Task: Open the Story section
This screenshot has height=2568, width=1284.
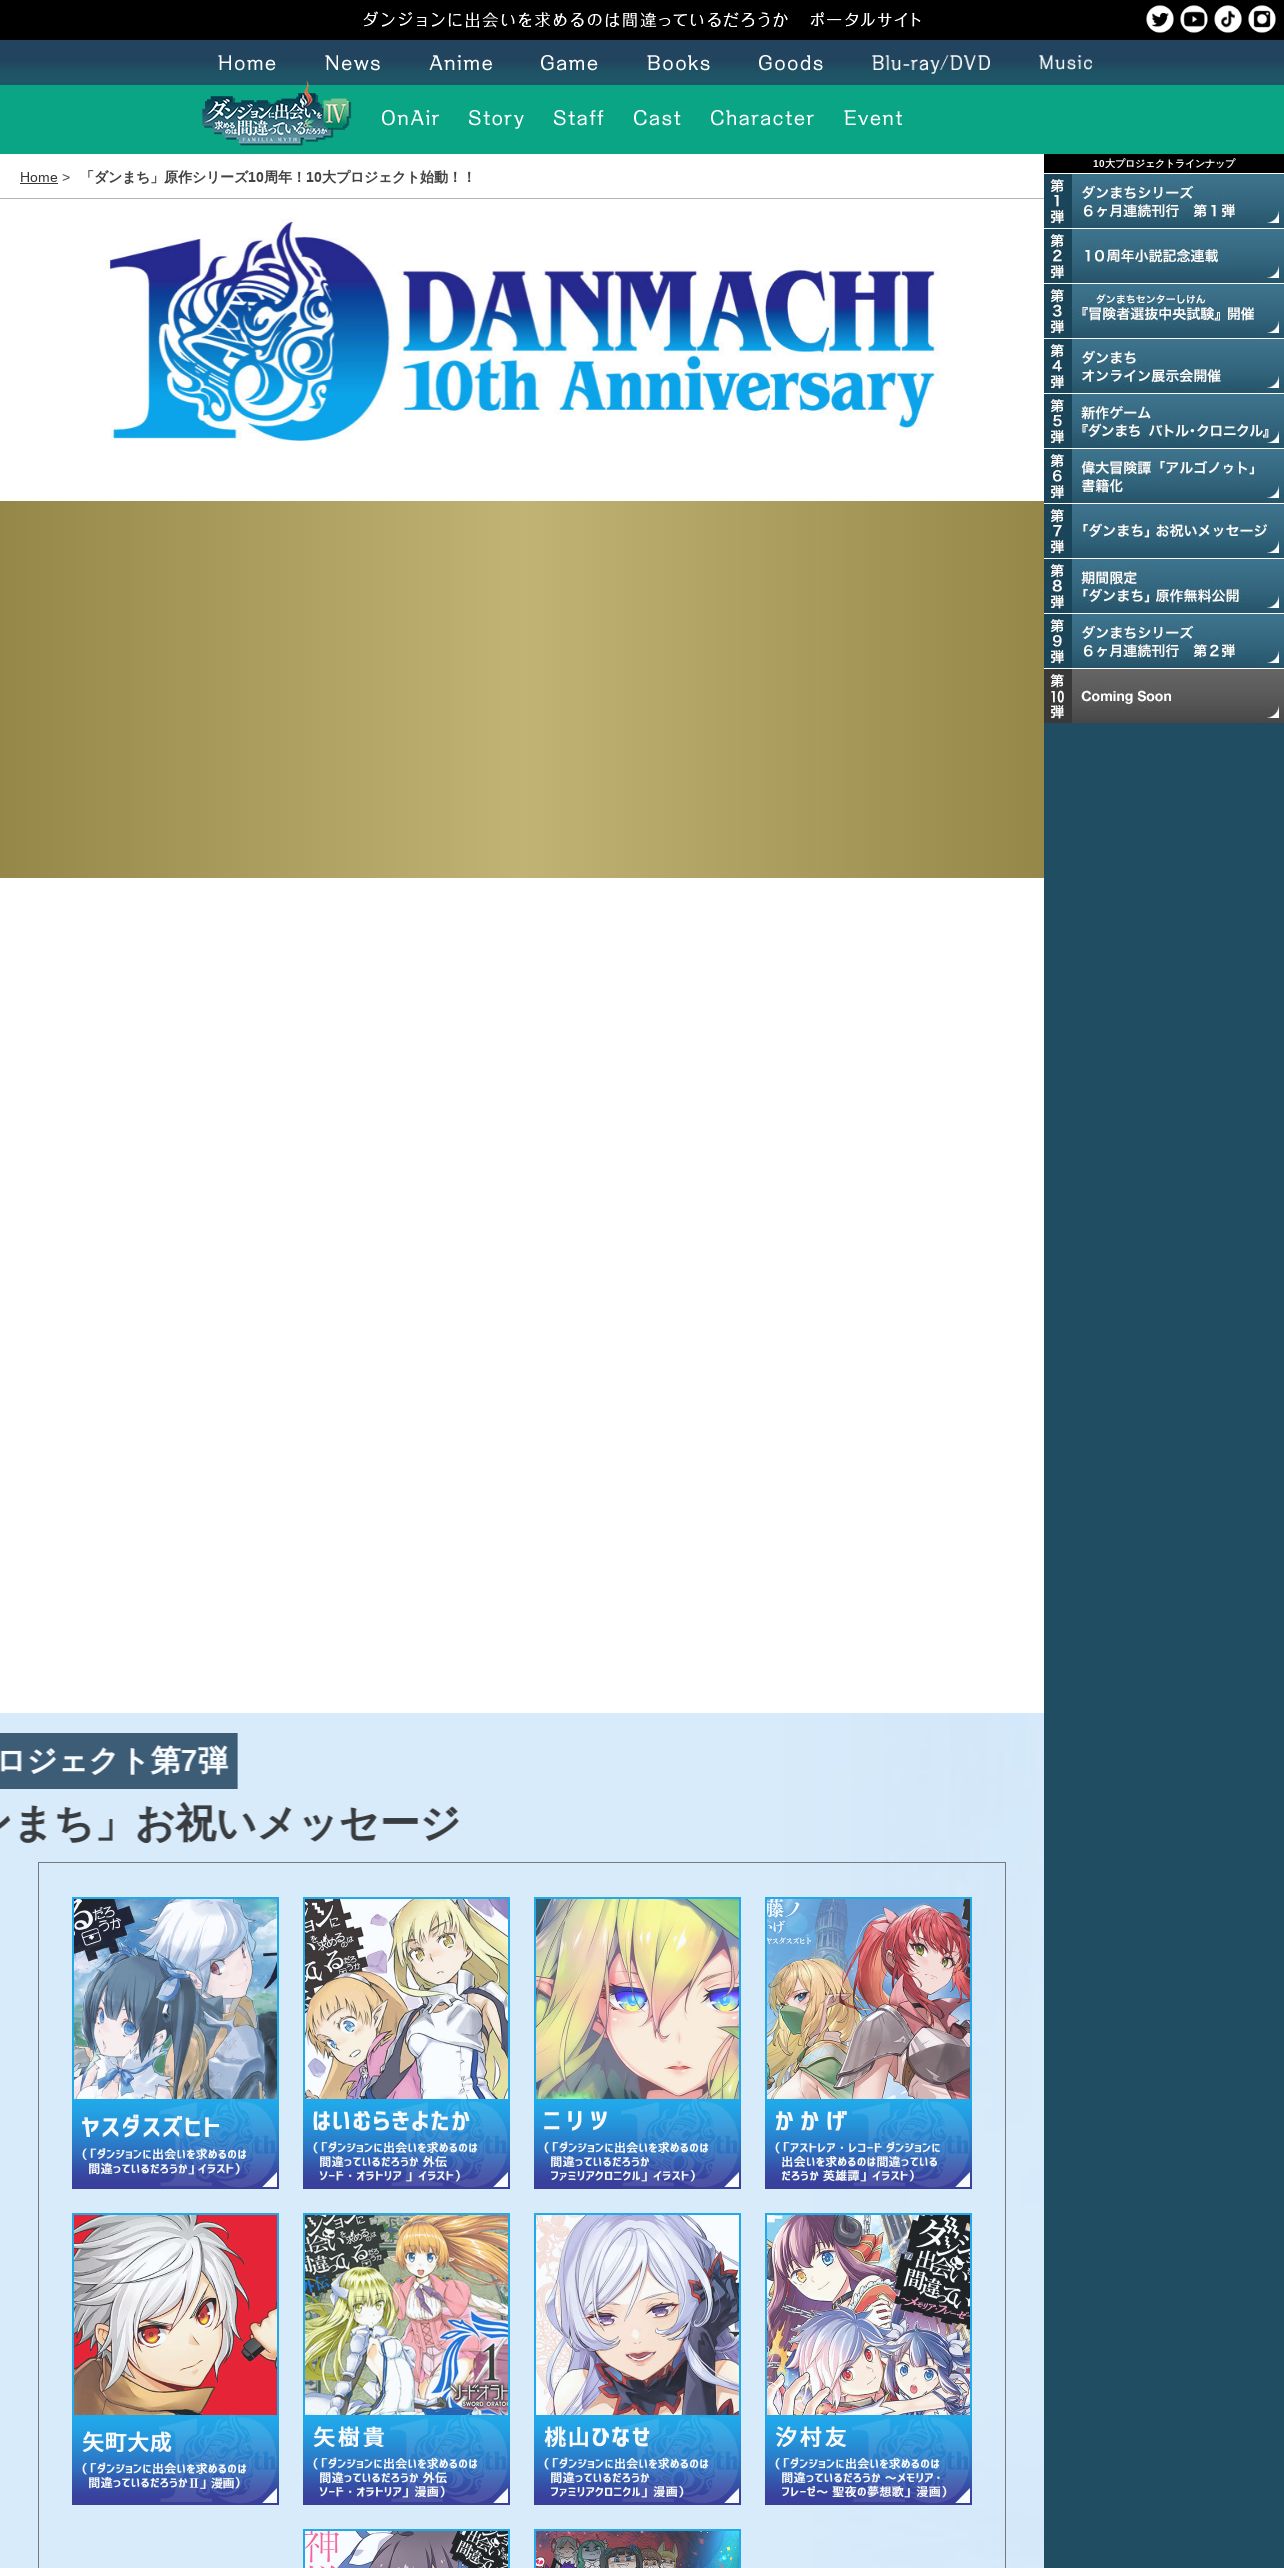Action: [496, 118]
